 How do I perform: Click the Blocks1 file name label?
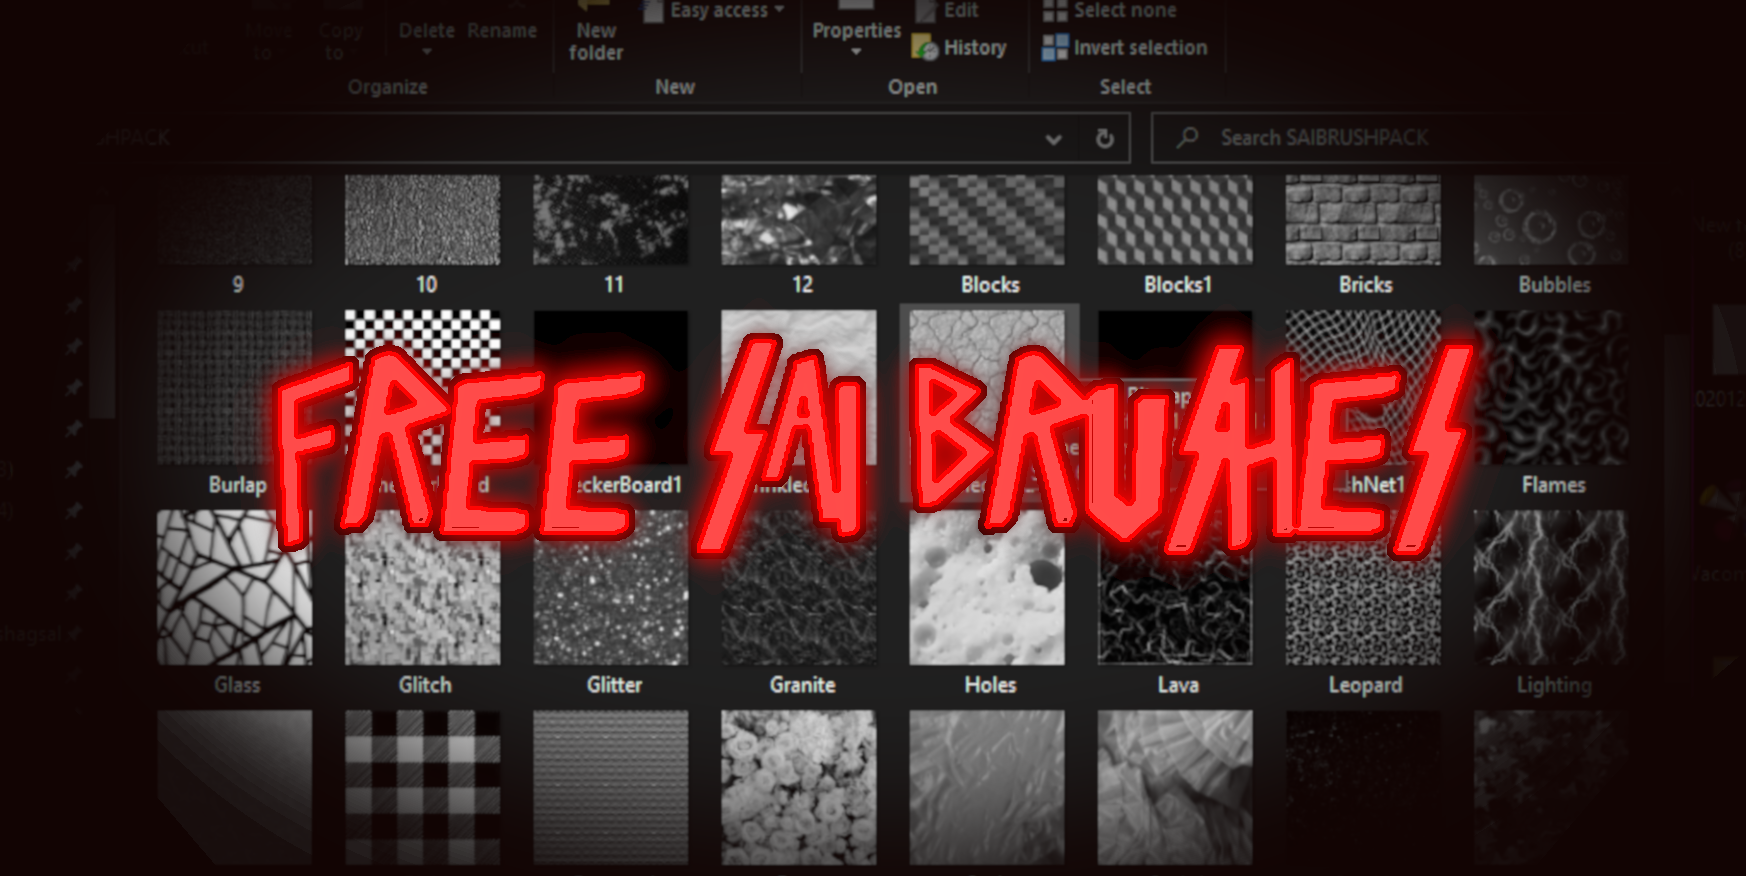(x=1177, y=285)
